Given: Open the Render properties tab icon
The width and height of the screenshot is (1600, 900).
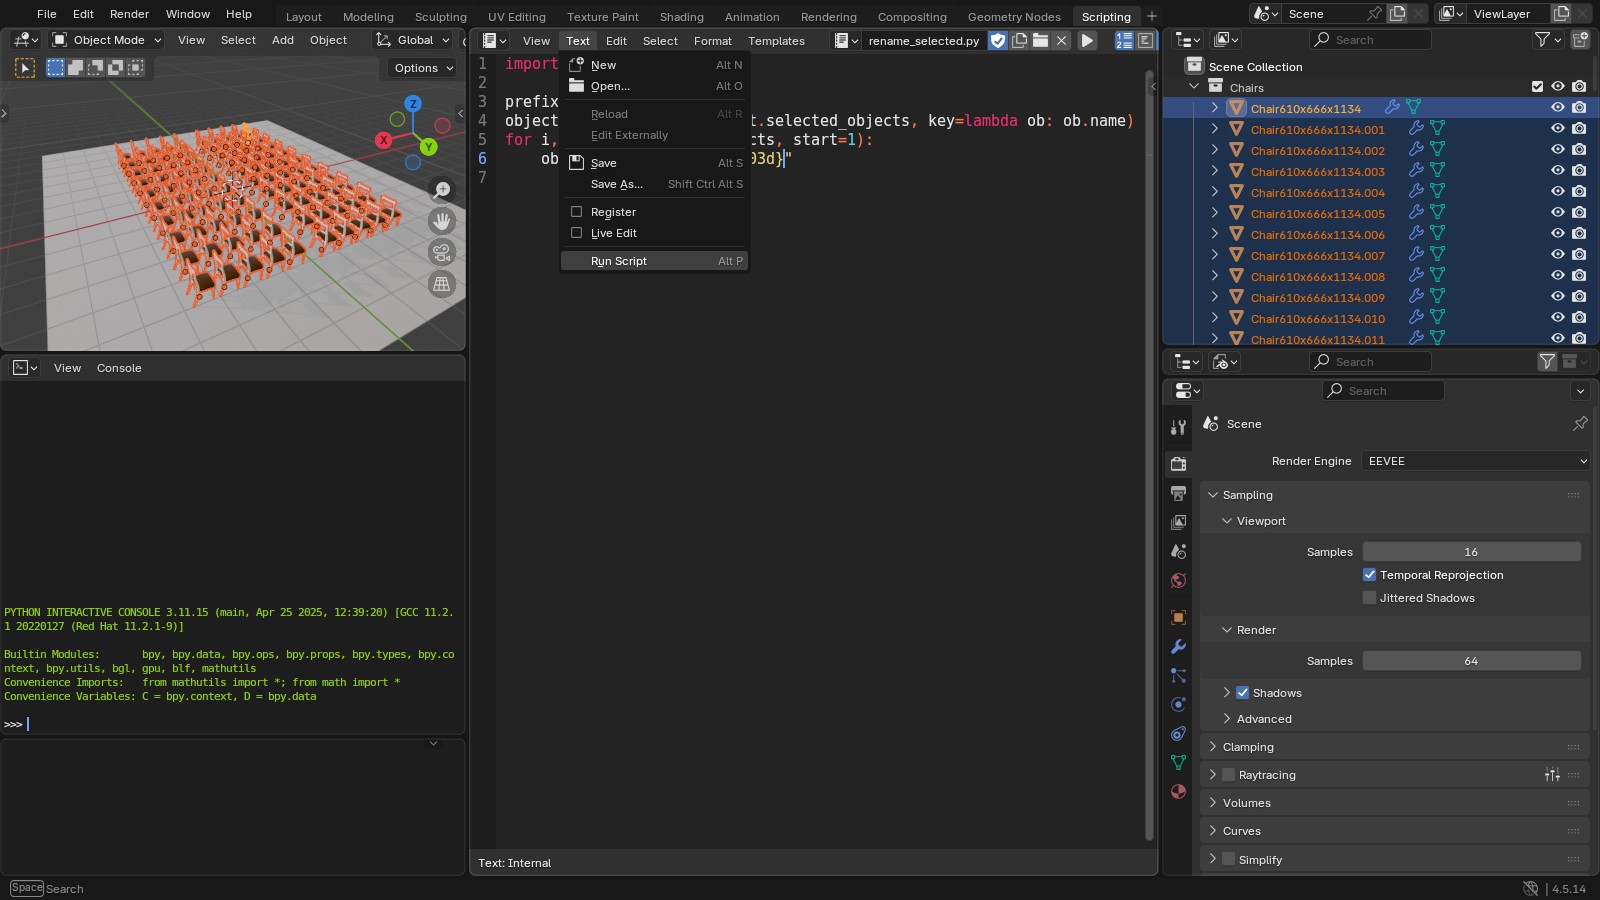Looking at the screenshot, I should click(x=1178, y=463).
